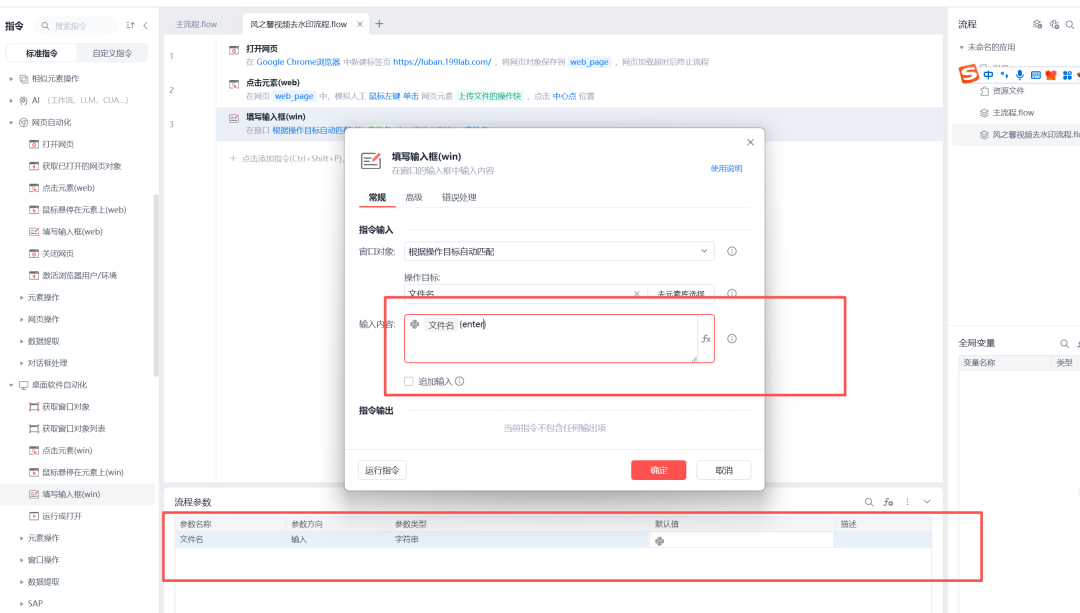Select the 获取已打开的网页对象 command
Image resolution: width=1080 pixels, height=613 pixels.
click(x=81, y=166)
